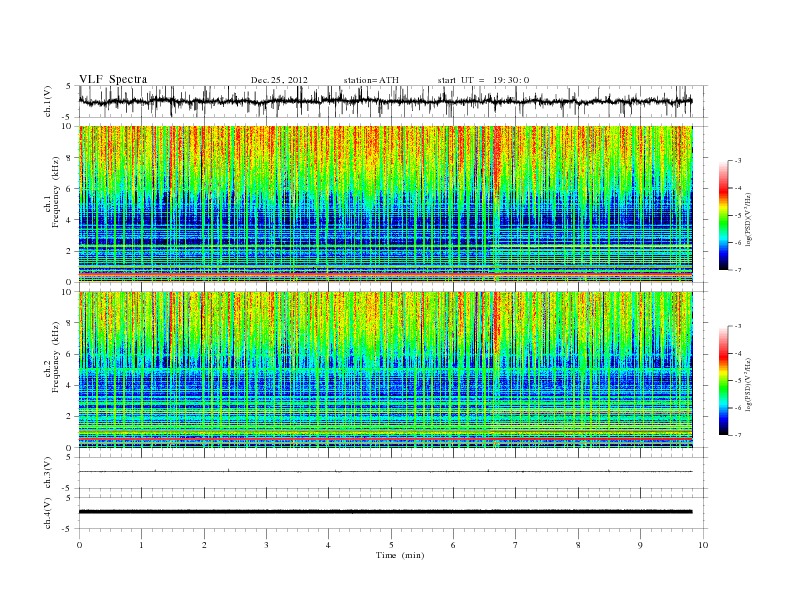Screen dimensions: 792x612
Task: Click time axis tick label '6'
Action: click(x=453, y=545)
